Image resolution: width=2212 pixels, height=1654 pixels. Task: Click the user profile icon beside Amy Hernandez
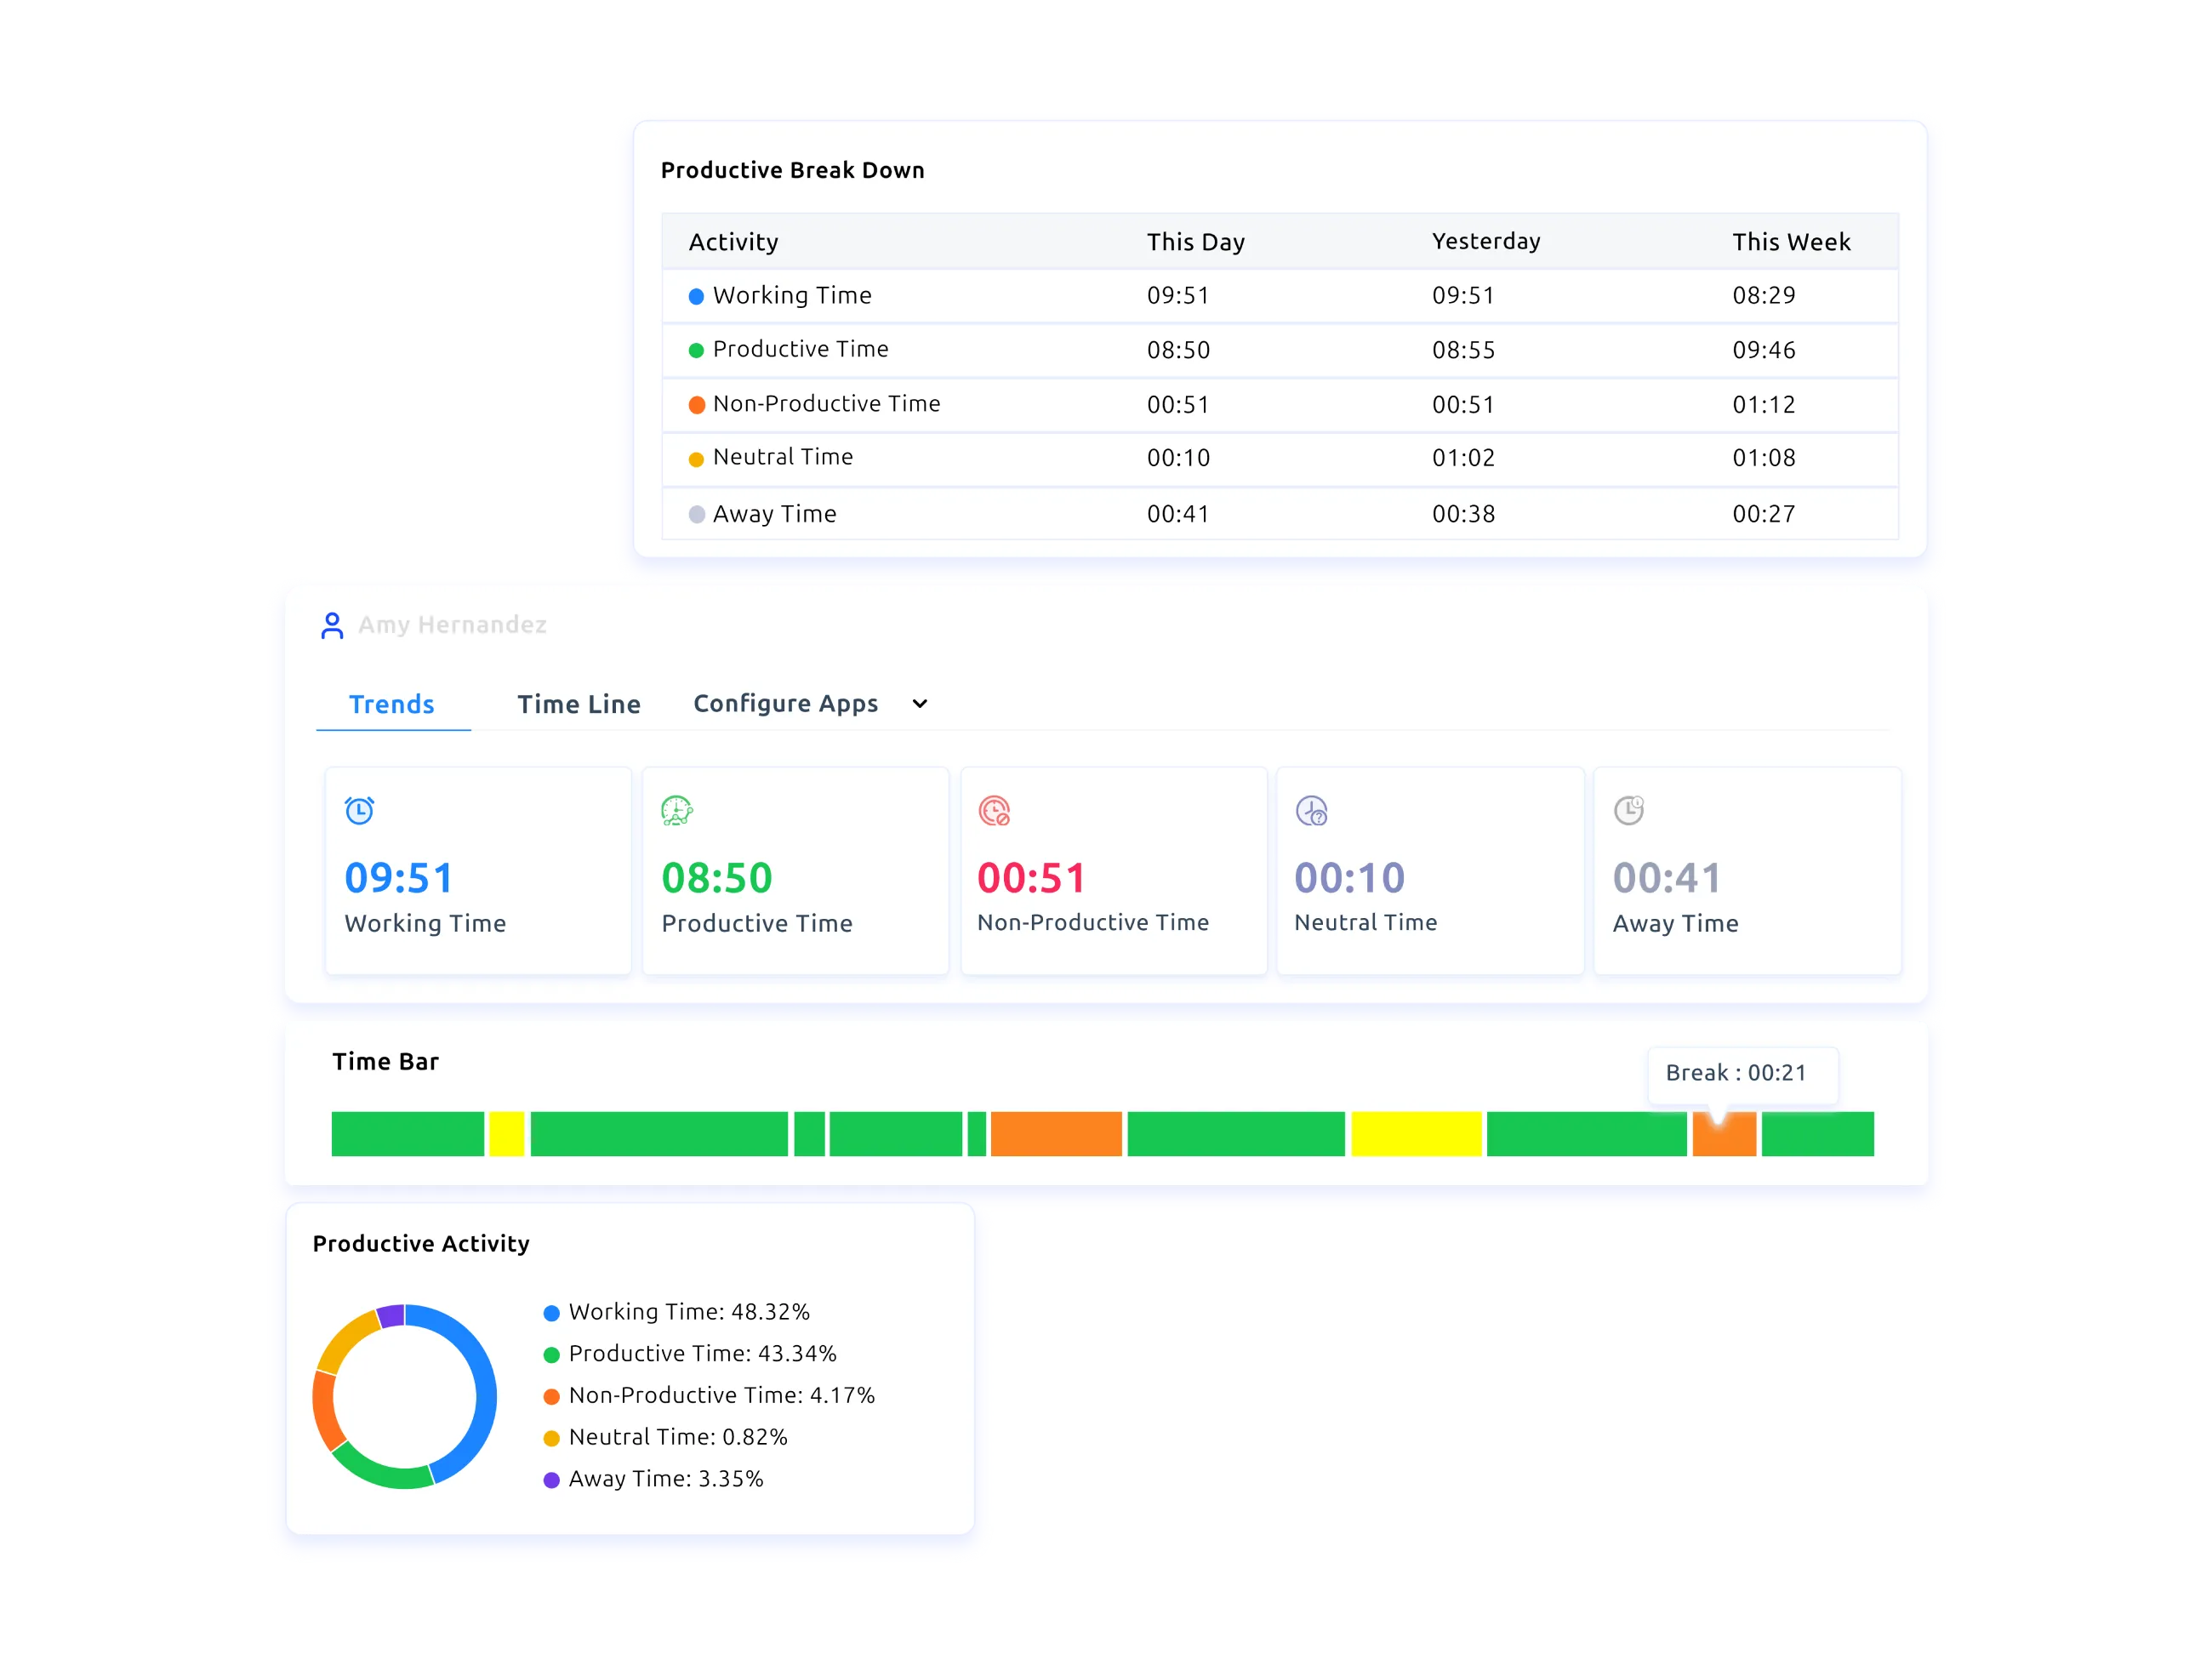pyautogui.click(x=331, y=624)
